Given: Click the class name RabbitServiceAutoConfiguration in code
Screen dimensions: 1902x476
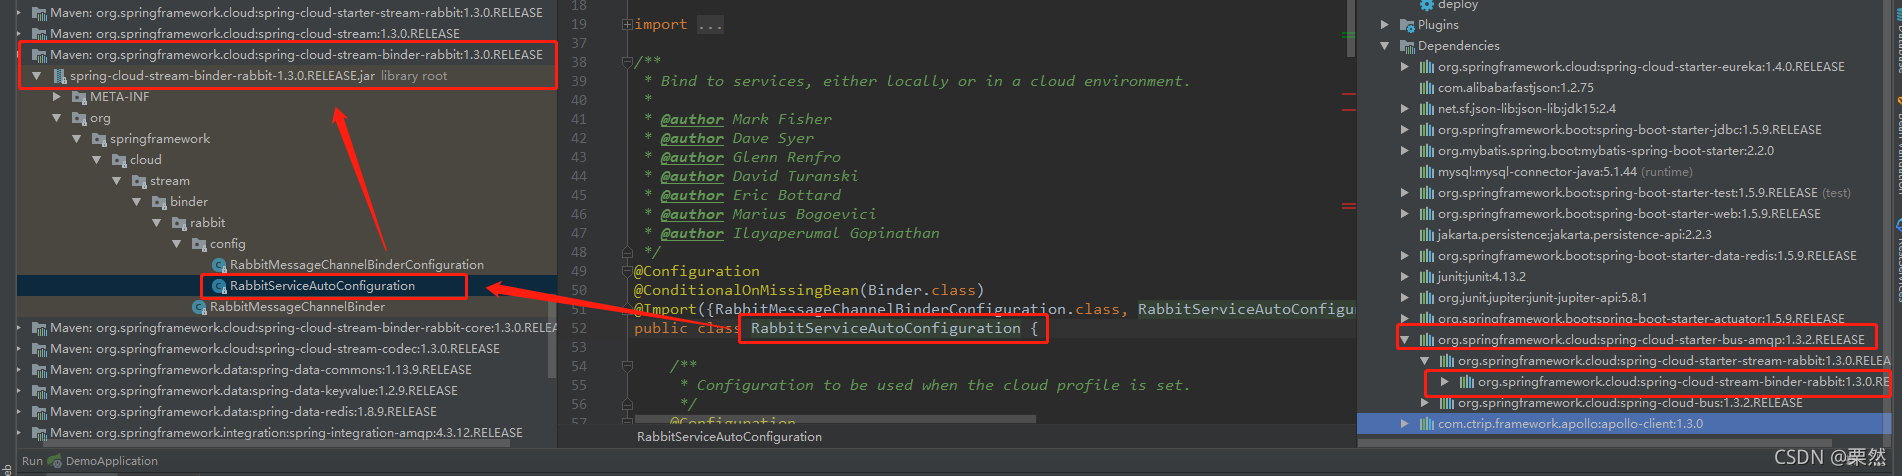Looking at the screenshot, I should pos(886,328).
